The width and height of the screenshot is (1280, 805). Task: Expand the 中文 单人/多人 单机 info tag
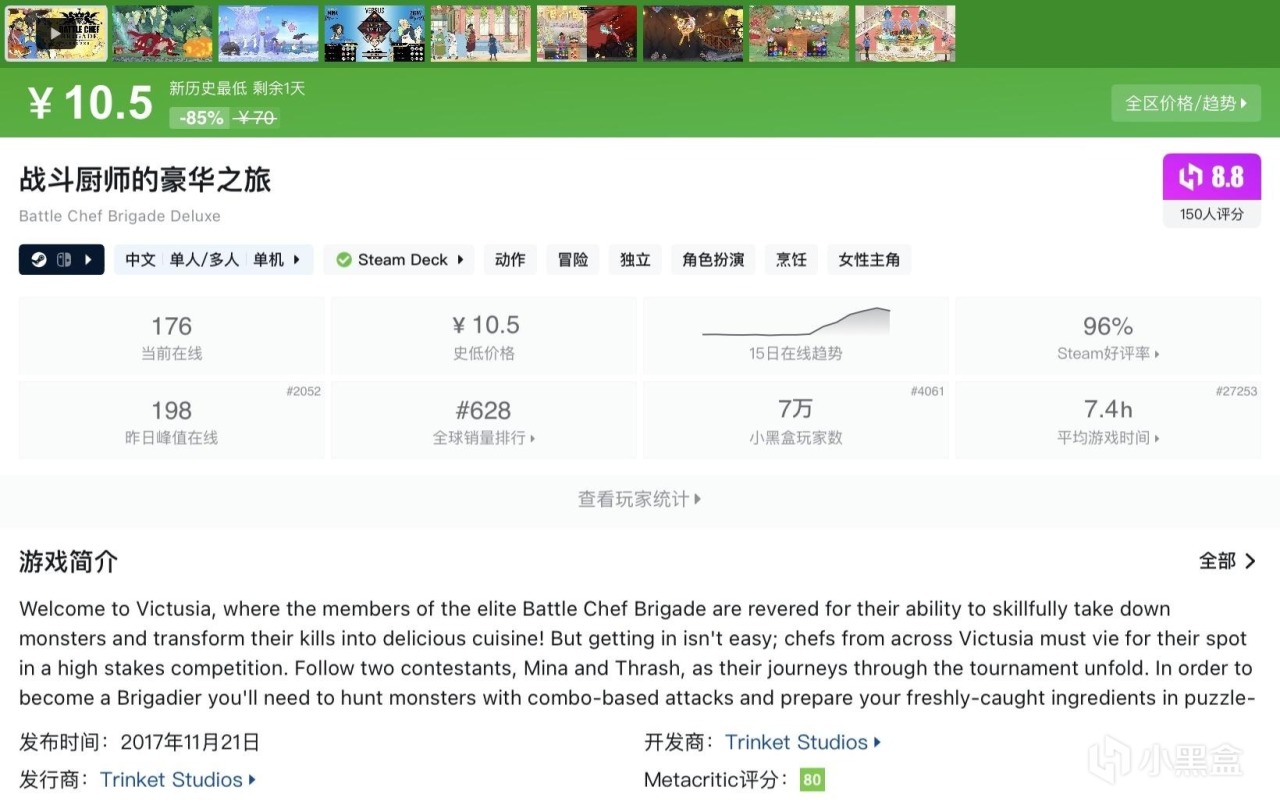click(213, 260)
